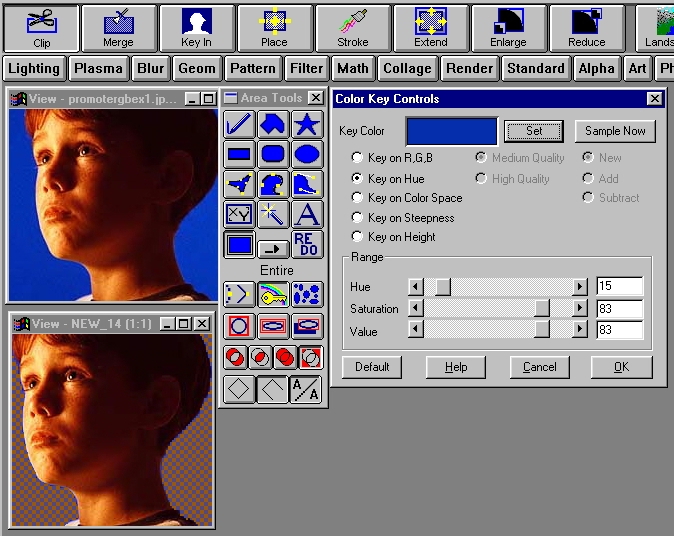
Task: Click the Key In tool icon
Action: pyautogui.click(x=196, y=28)
